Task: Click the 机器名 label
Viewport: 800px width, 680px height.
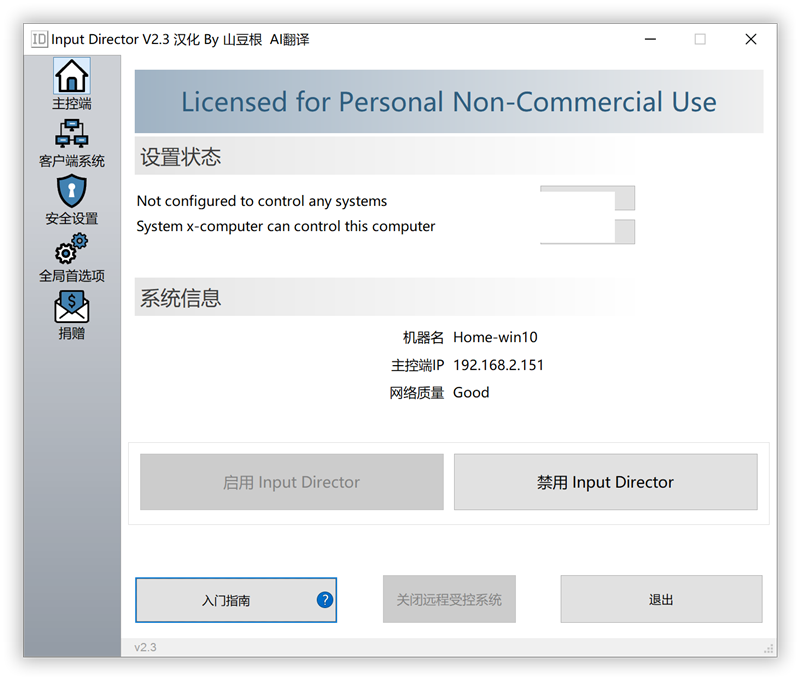Action: pos(423,337)
